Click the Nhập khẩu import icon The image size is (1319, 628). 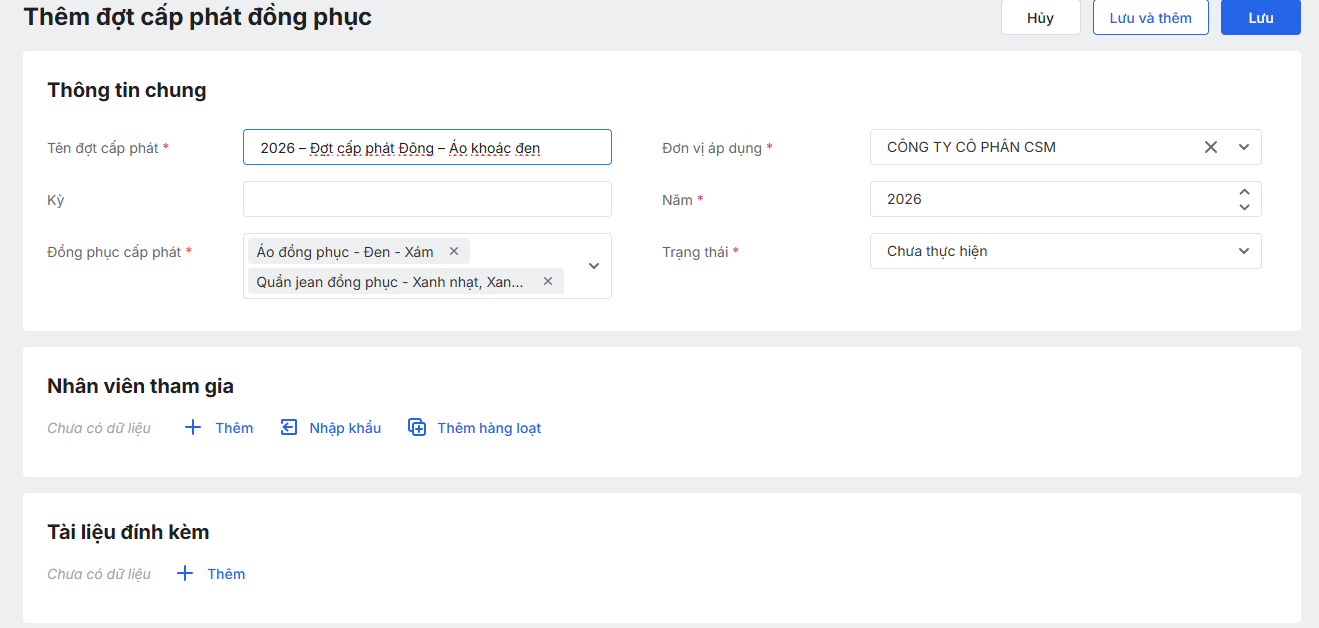(289, 428)
